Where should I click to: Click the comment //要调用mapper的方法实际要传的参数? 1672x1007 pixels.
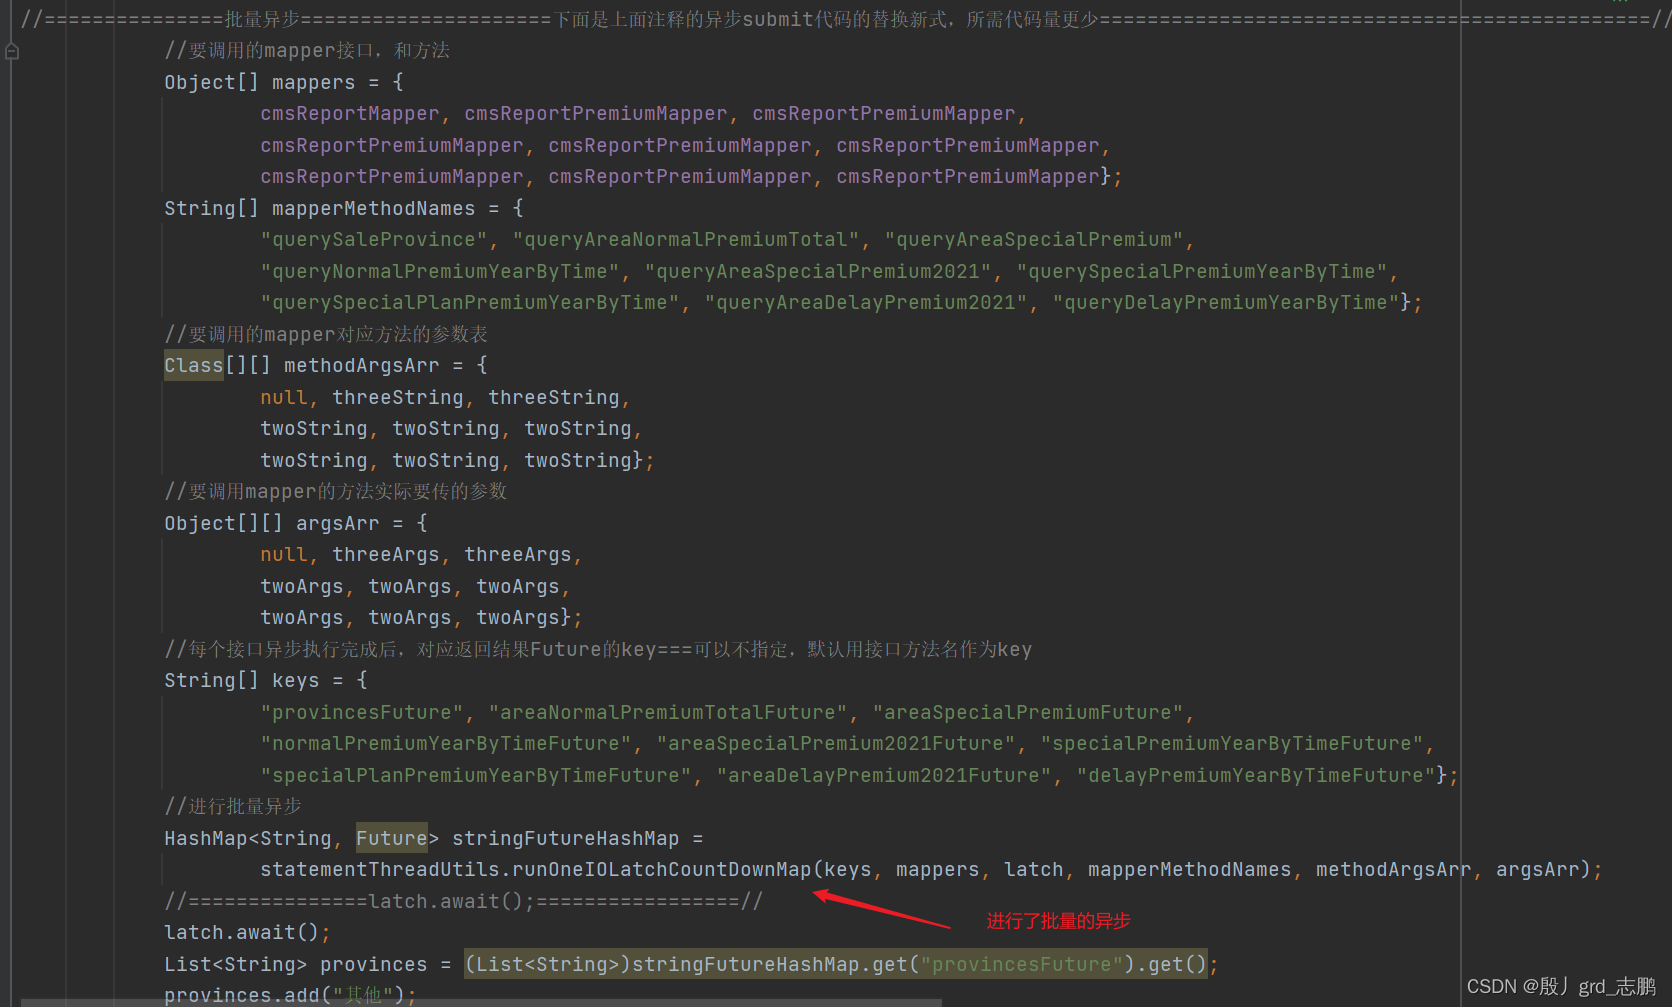pos(336,491)
